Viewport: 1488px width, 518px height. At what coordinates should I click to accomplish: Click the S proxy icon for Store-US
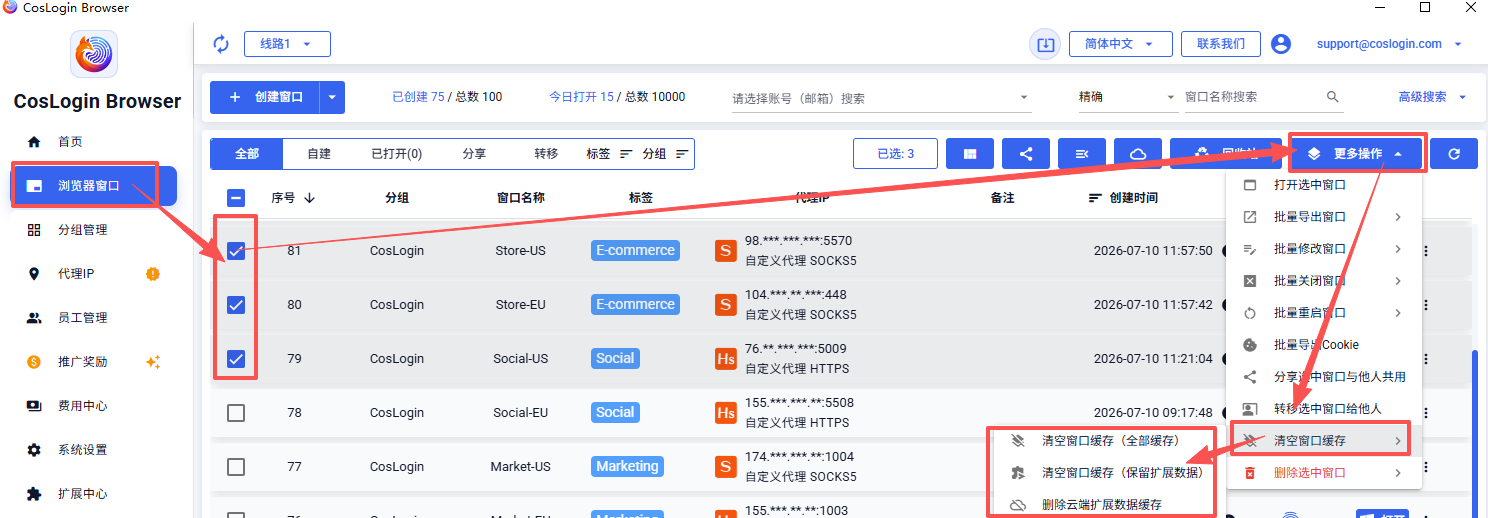tap(726, 250)
